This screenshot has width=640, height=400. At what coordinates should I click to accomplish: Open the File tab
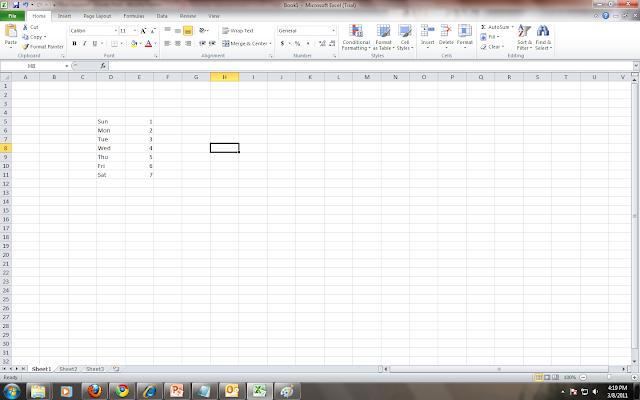pos(12,16)
